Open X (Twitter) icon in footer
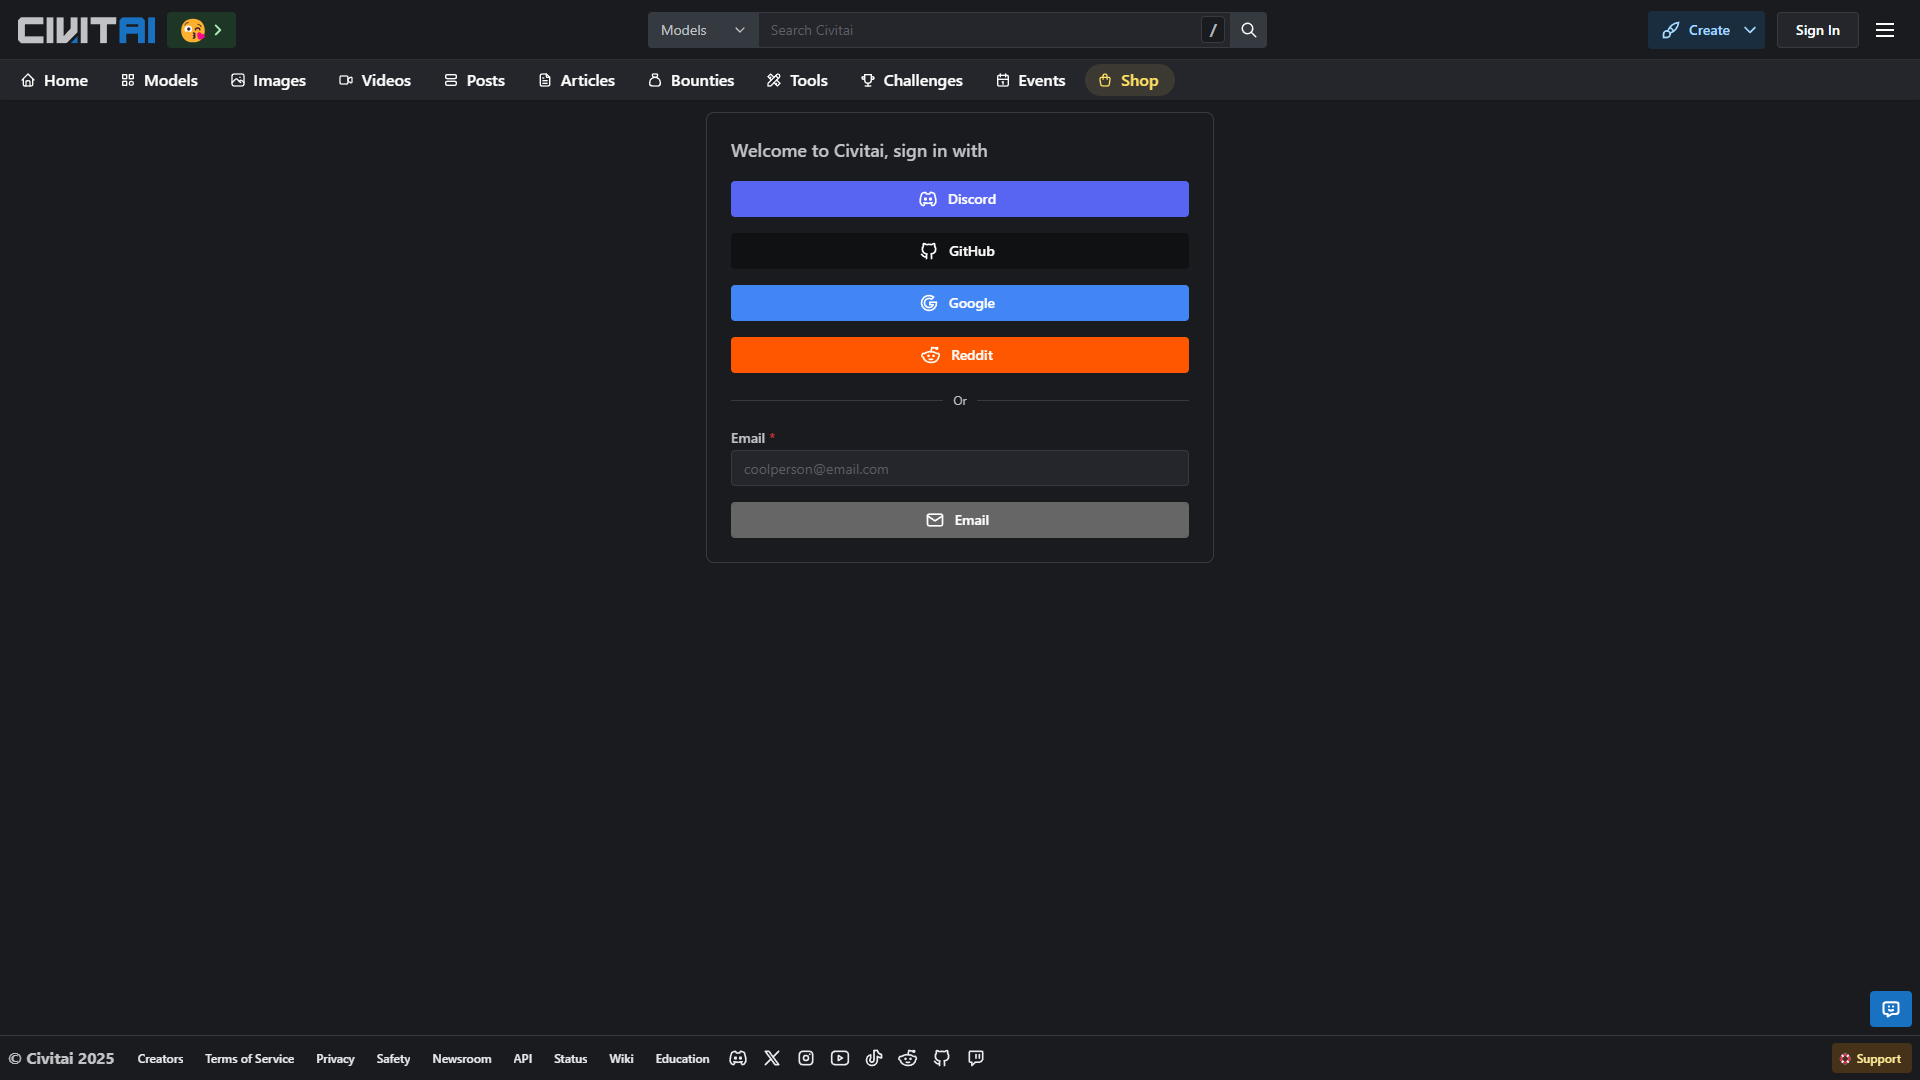This screenshot has height=1080, width=1920. tap(772, 1058)
